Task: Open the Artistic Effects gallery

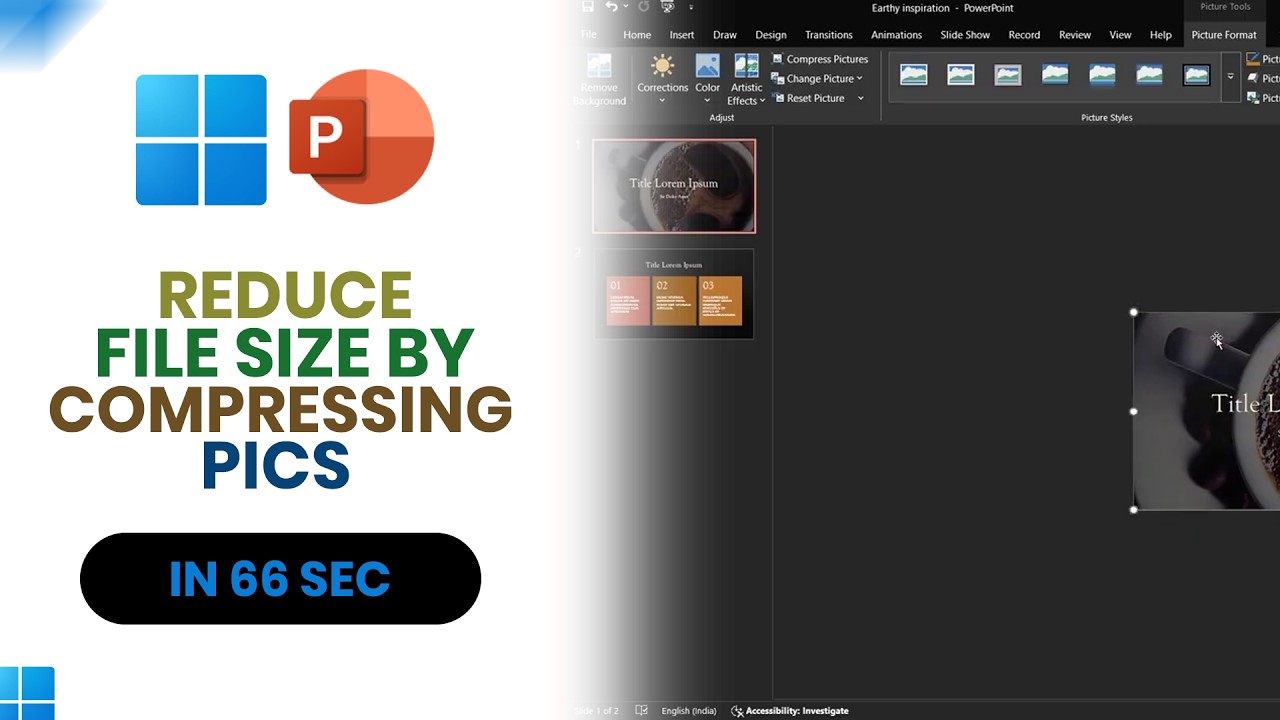Action: (x=746, y=79)
